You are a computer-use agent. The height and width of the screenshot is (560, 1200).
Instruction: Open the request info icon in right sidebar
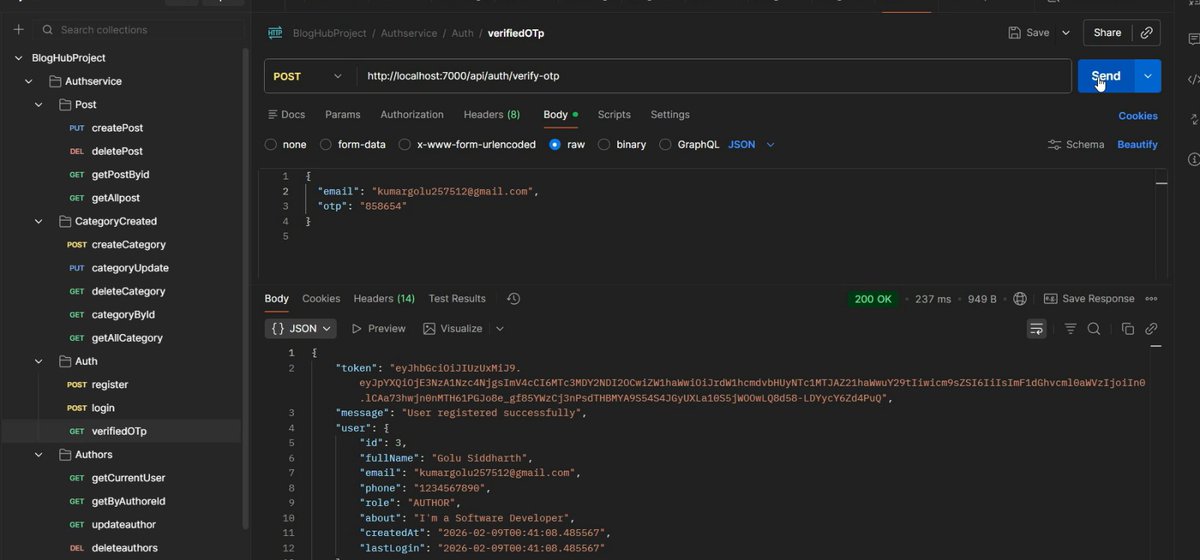(1193, 160)
